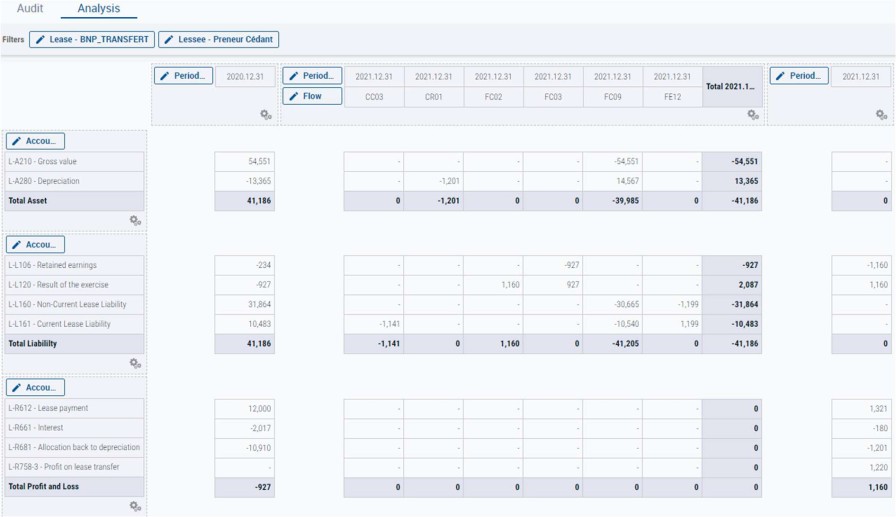Open Period button beside 2020.12.31 column
Viewport: 896px width, 517px height.
click(183, 76)
